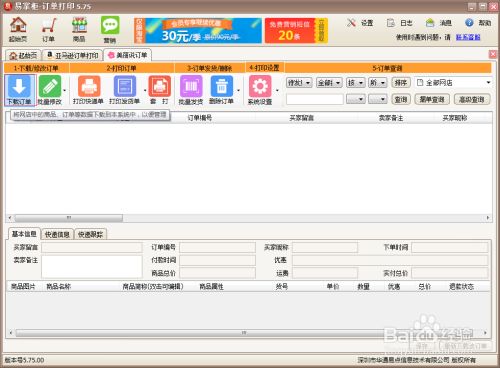Switch to the 美丽说订单 tab

(x=128, y=55)
